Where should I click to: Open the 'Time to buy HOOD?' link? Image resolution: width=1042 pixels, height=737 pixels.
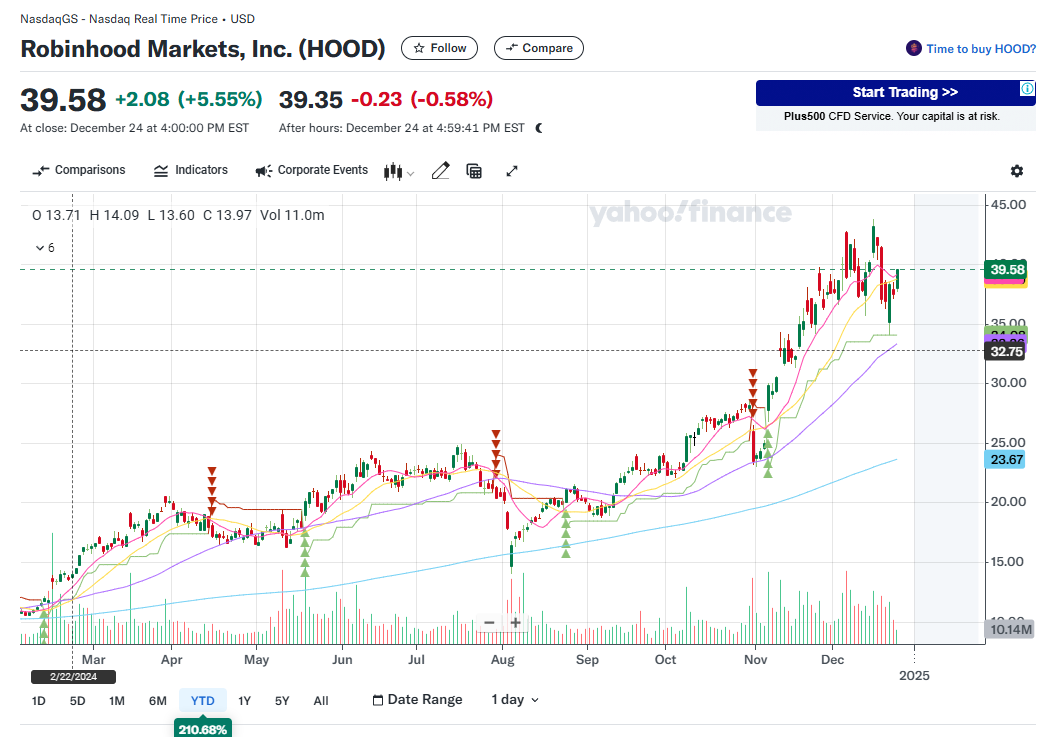[x=971, y=49]
